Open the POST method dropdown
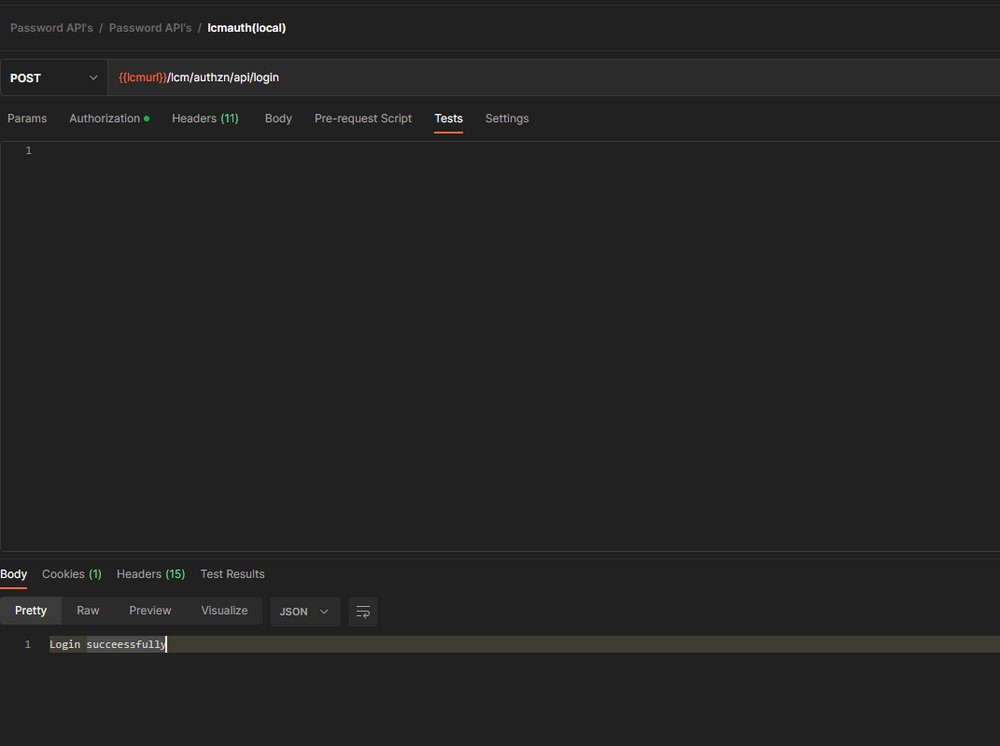The width and height of the screenshot is (1000, 746). [x=54, y=78]
